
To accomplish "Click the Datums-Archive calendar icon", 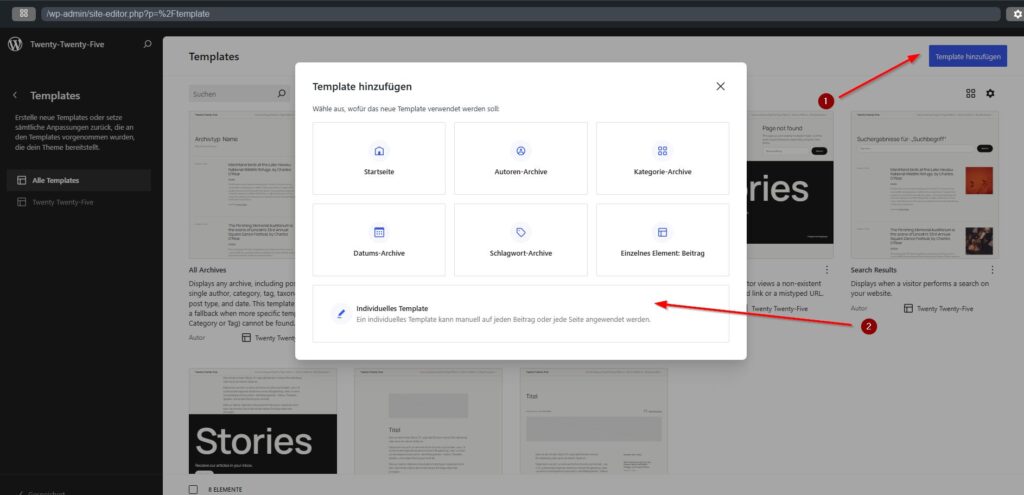I will (379, 232).
